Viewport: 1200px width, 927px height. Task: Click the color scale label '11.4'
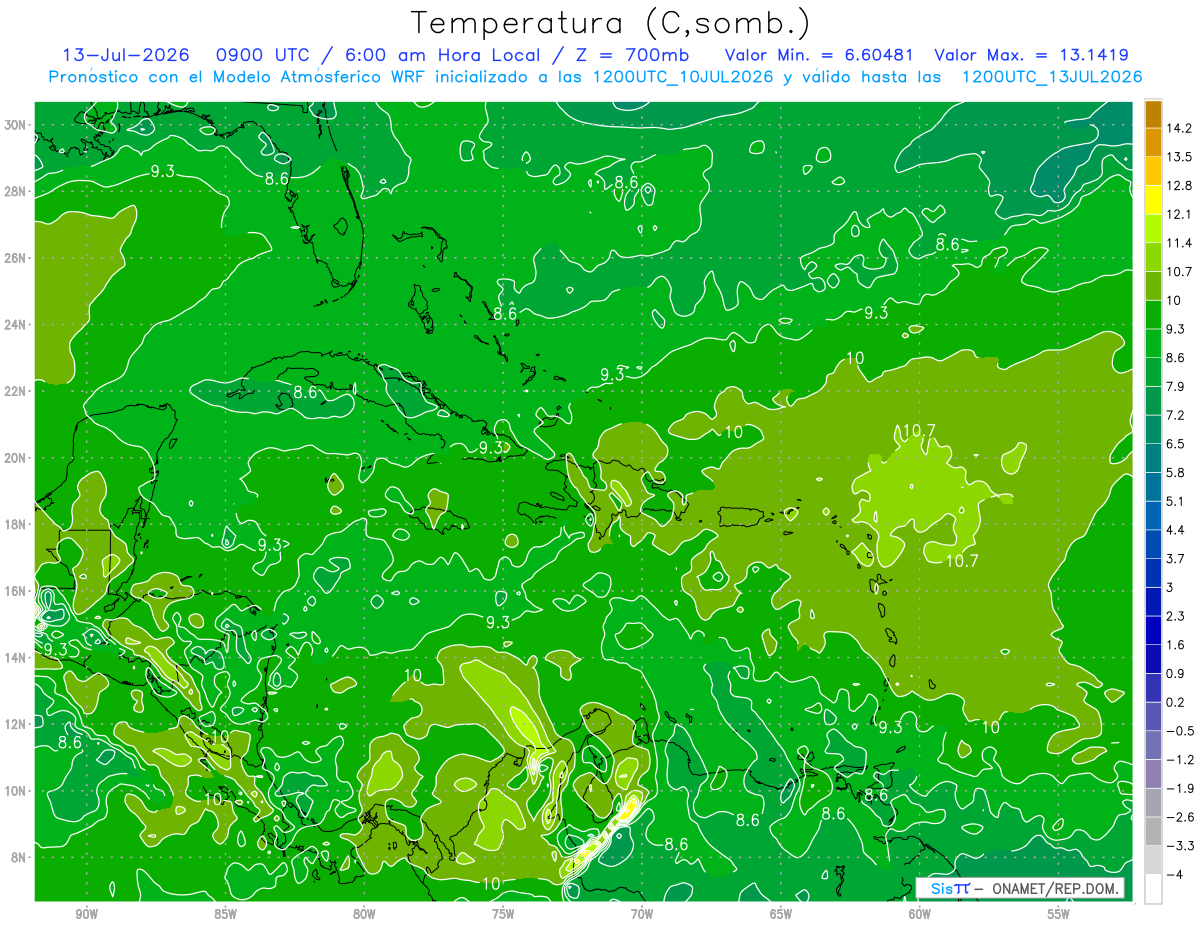(1179, 243)
